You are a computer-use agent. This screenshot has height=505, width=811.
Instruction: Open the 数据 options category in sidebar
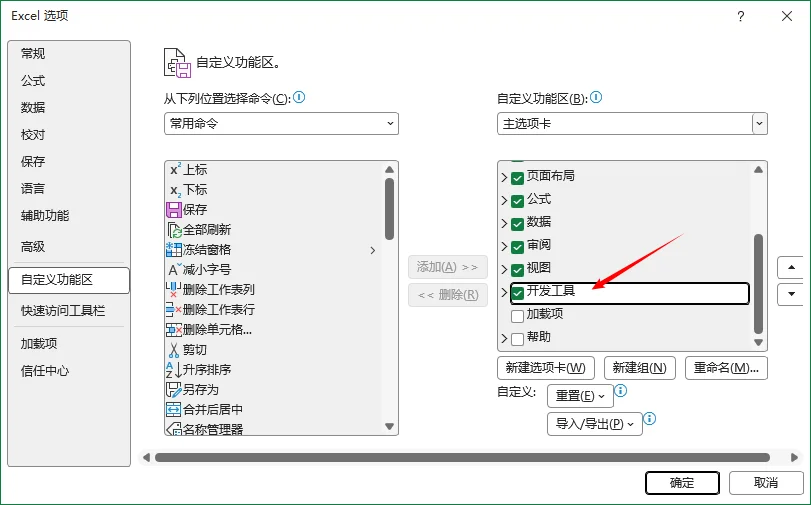coord(69,108)
